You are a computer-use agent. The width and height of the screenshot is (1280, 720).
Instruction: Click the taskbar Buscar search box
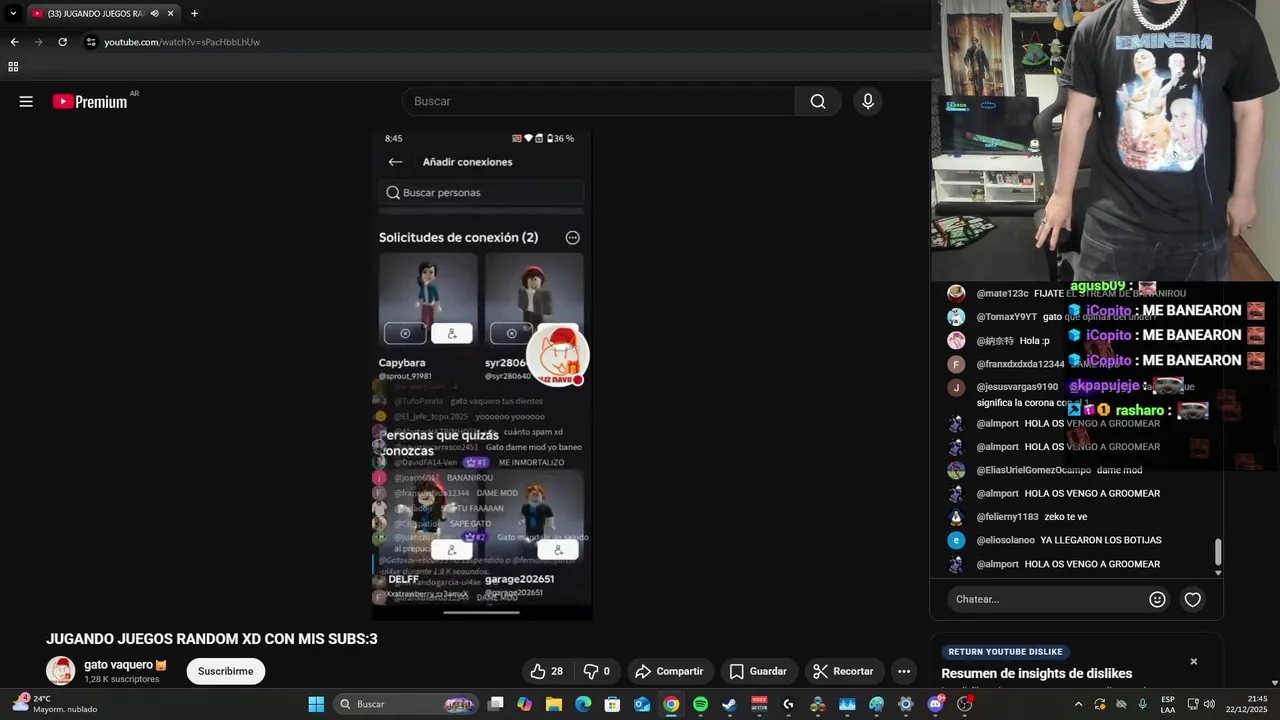[x=405, y=704]
